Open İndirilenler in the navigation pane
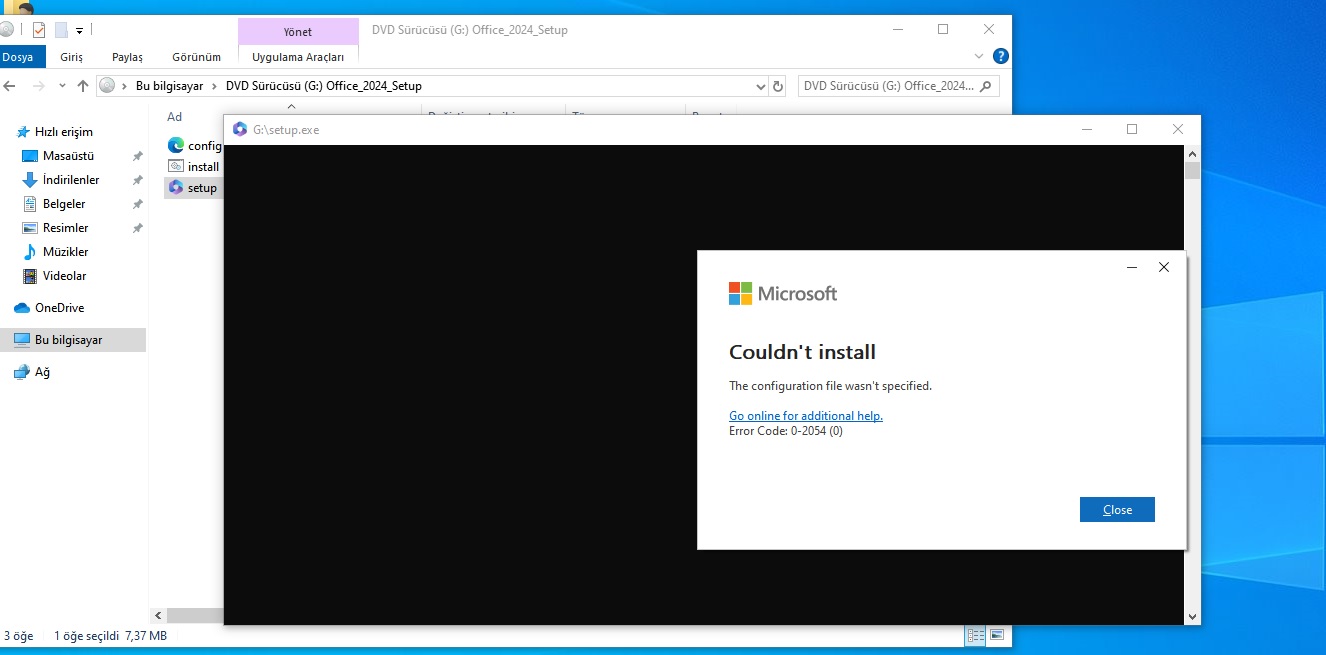 click(x=71, y=180)
